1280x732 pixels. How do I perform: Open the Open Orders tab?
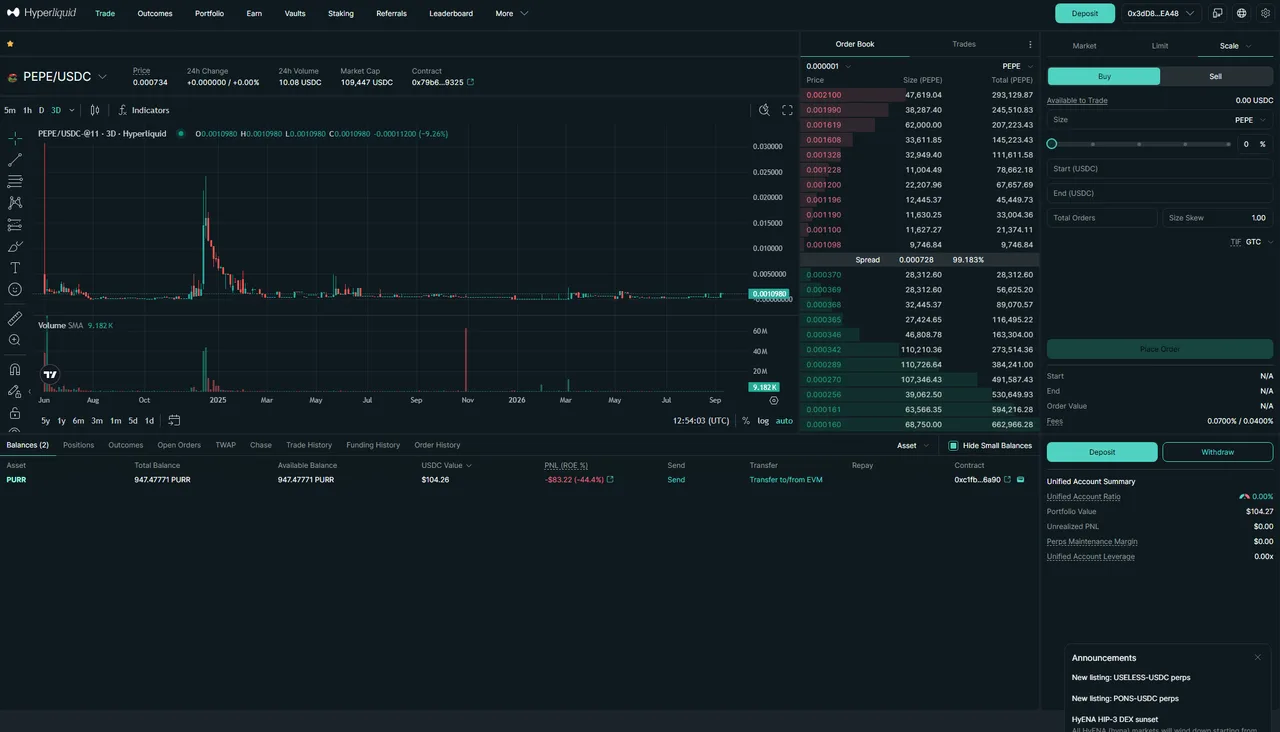(179, 445)
